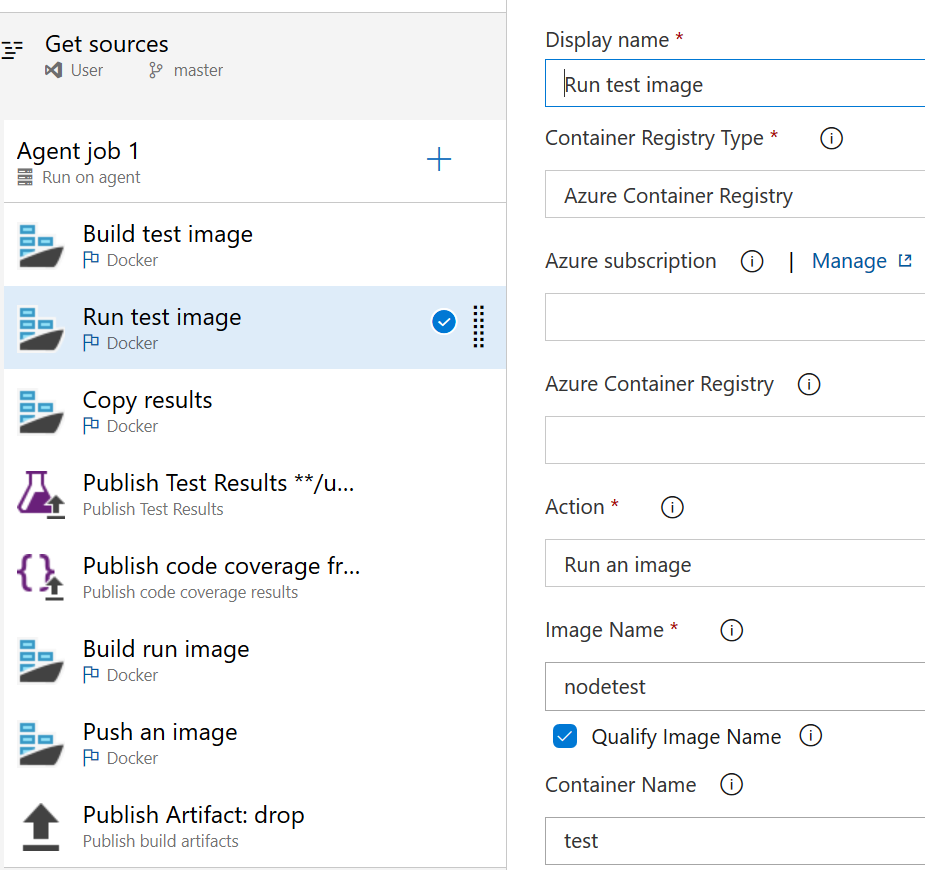925x870 pixels.
Task: Click the 'master' branch label
Action: 198,70
